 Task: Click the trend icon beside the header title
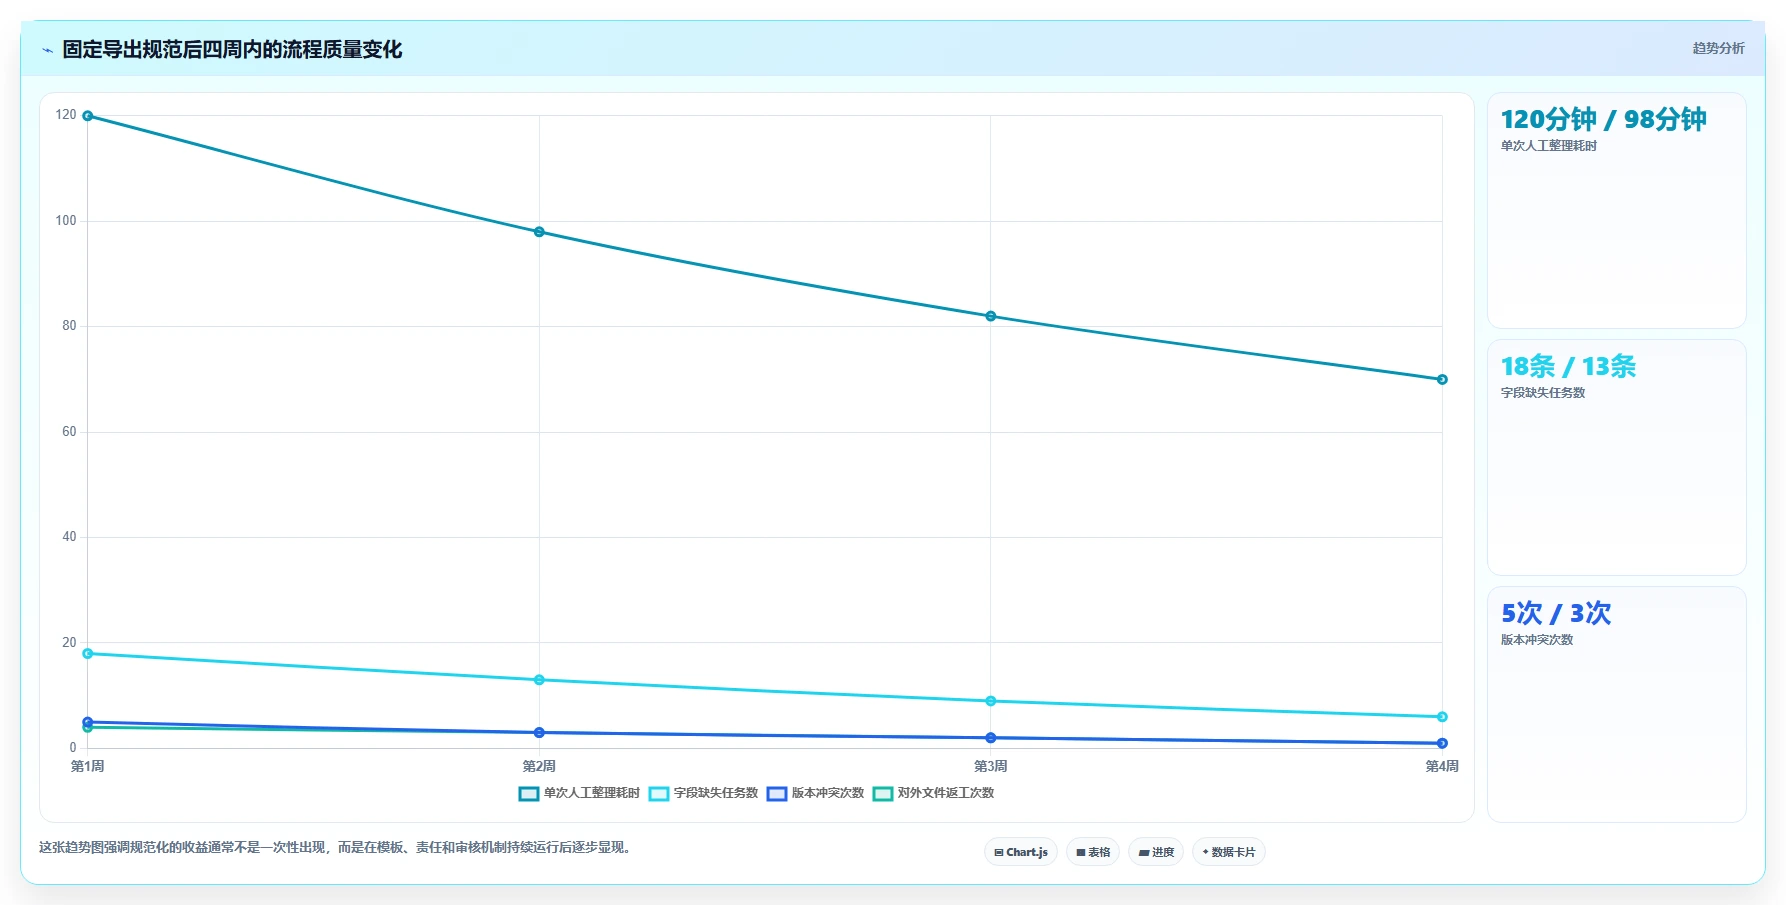(x=47, y=50)
